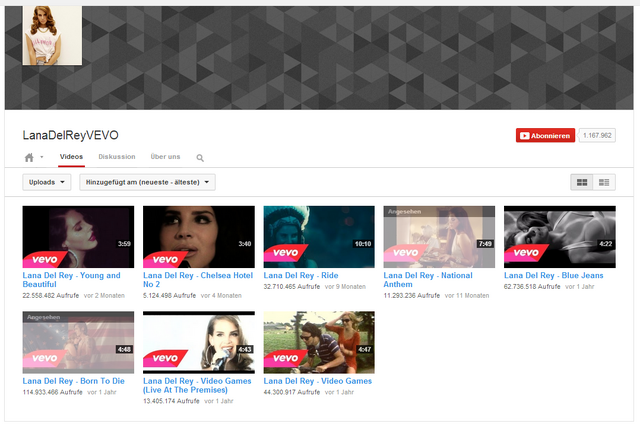Open the Diskussion tab
Screen dimensions: 640x427
click(117, 157)
